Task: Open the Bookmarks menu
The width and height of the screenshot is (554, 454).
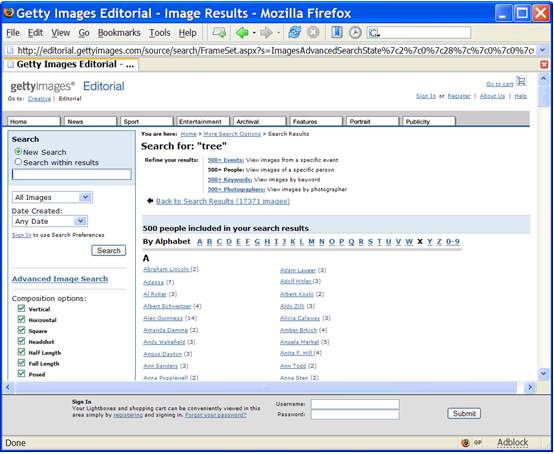Action: coord(119,33)
